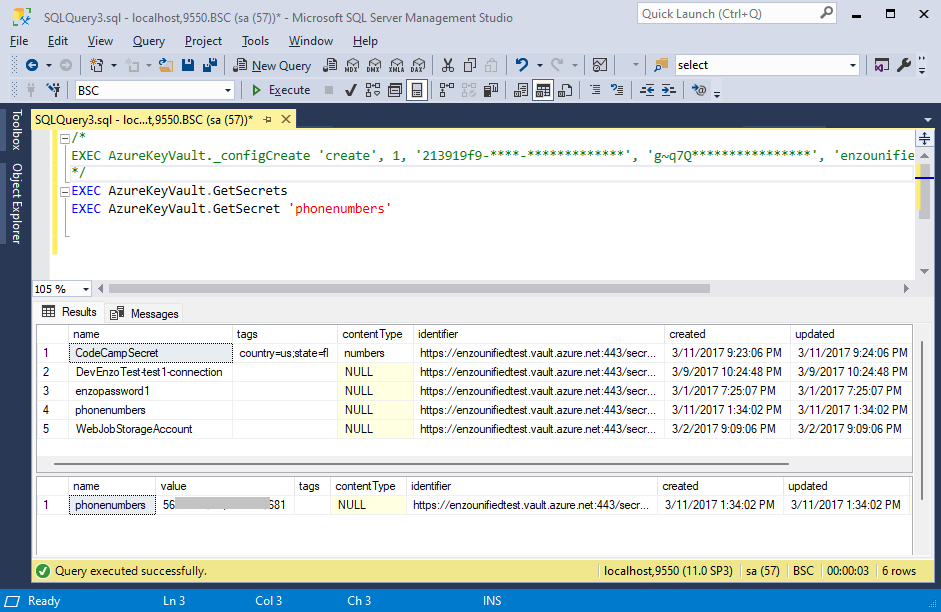Open the Toolbox side tab
The width and height of the screenshot is (941, 612).
16,129
